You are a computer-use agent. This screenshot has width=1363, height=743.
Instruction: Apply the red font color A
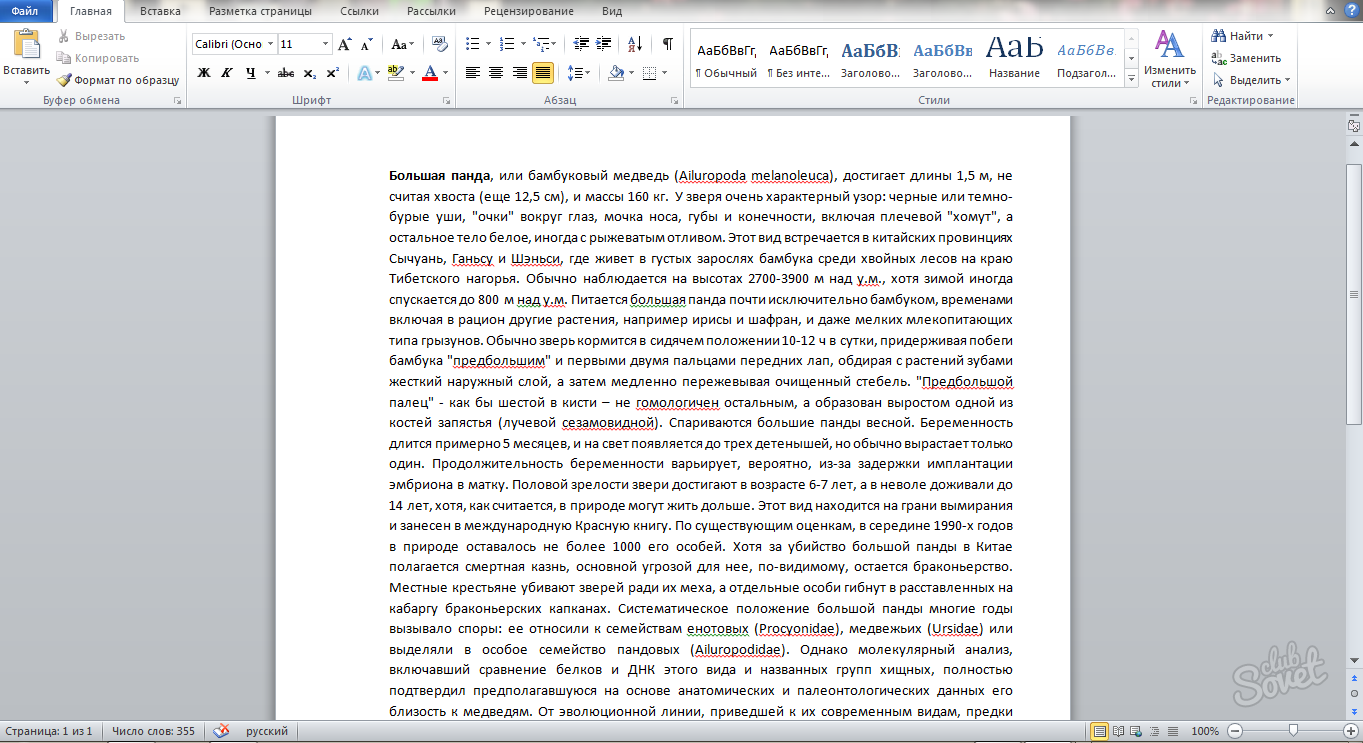[430, 72]
